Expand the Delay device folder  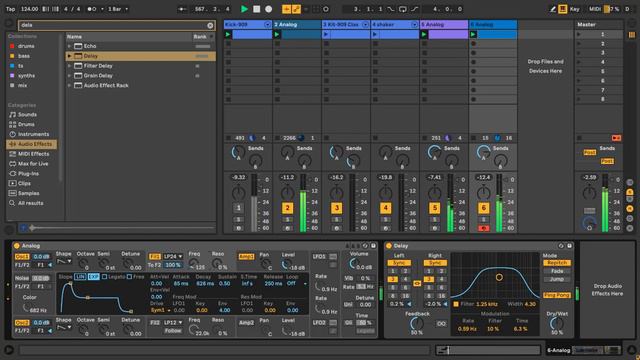[69, 56]
